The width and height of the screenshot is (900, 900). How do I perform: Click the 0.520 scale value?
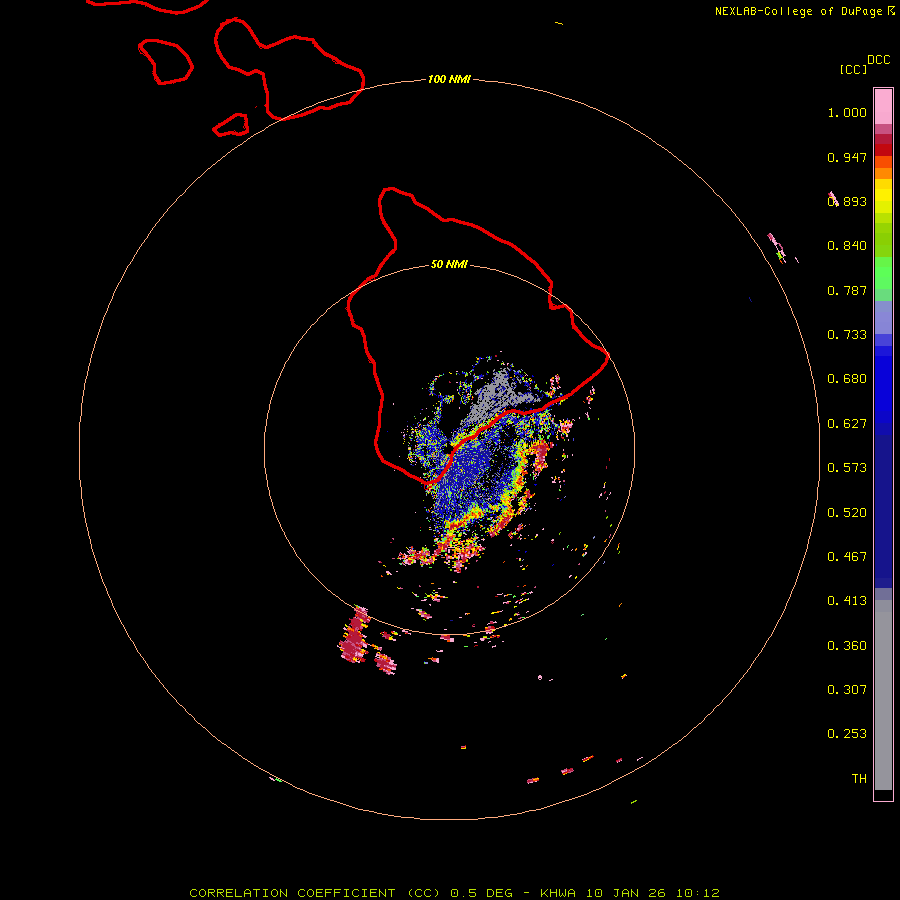(847, 513)
